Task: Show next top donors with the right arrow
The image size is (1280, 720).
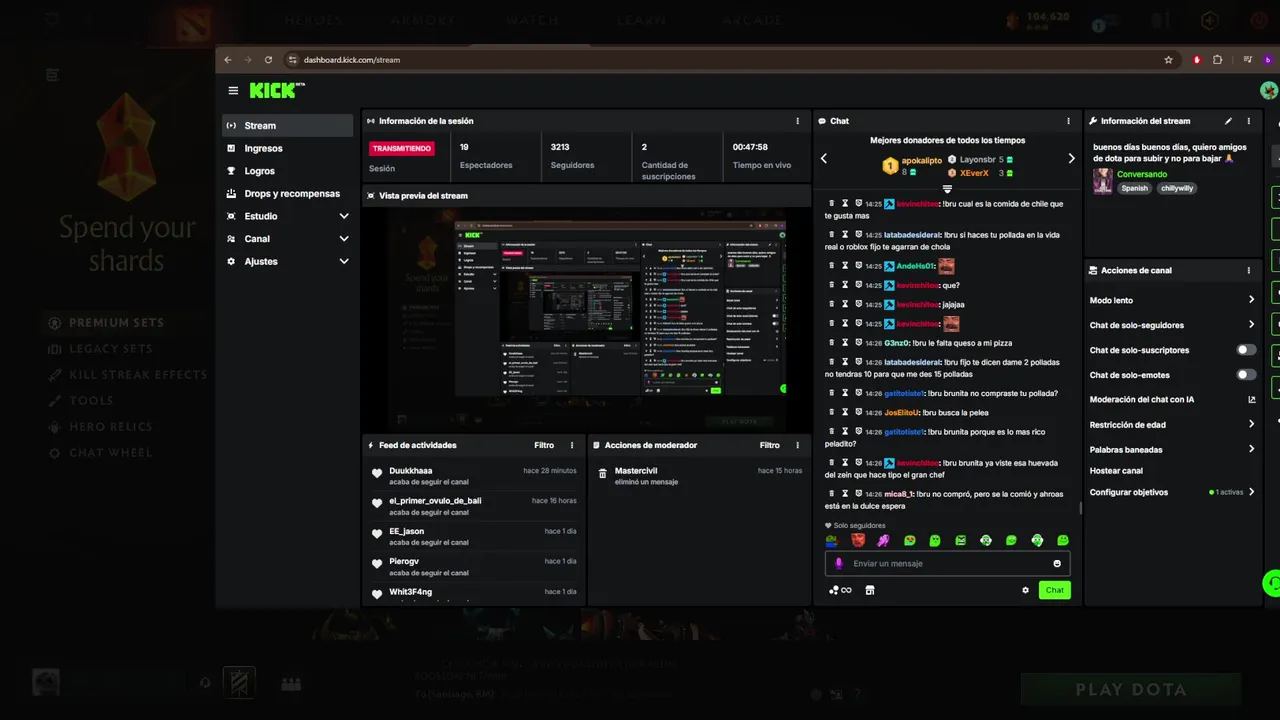Action: 1071,158
